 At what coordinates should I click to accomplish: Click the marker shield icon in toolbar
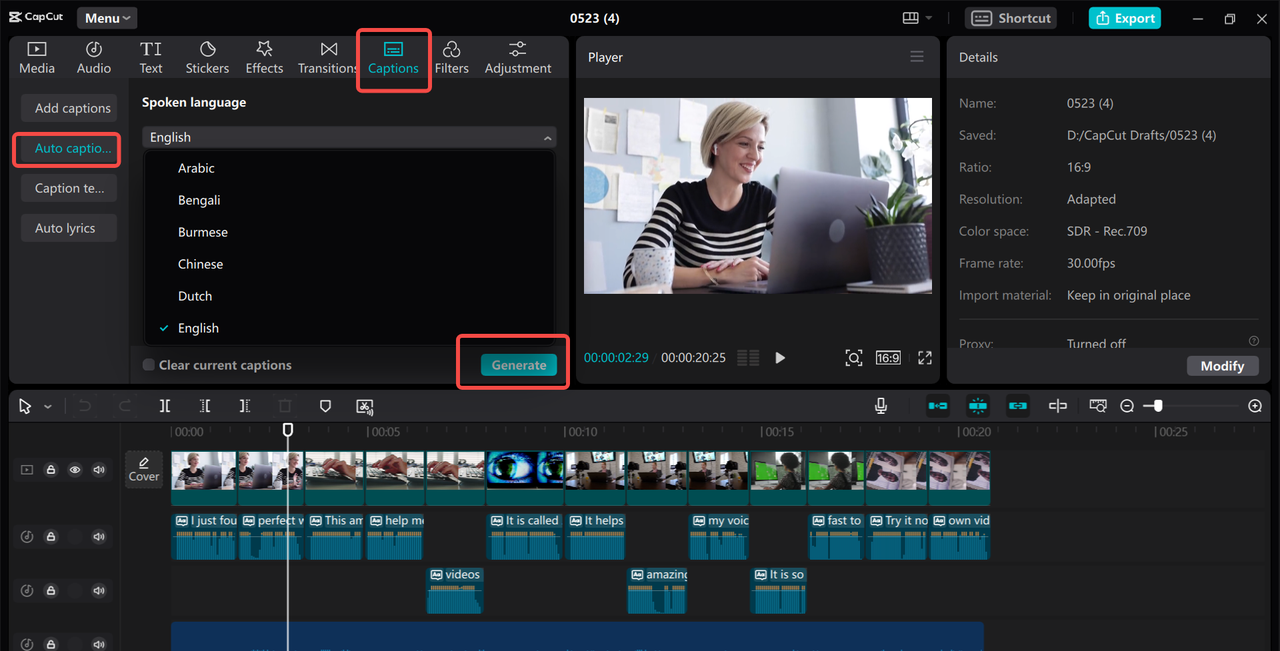click(x=325, y=406)
